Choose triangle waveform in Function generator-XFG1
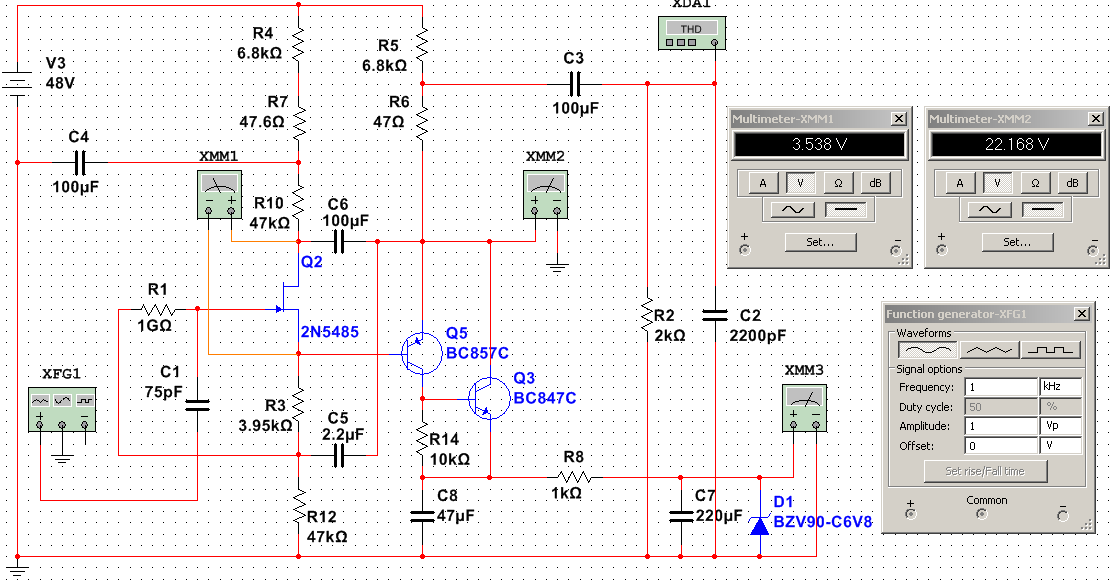This screenshot has height=581, width=1116. click(x=989, y=350)
